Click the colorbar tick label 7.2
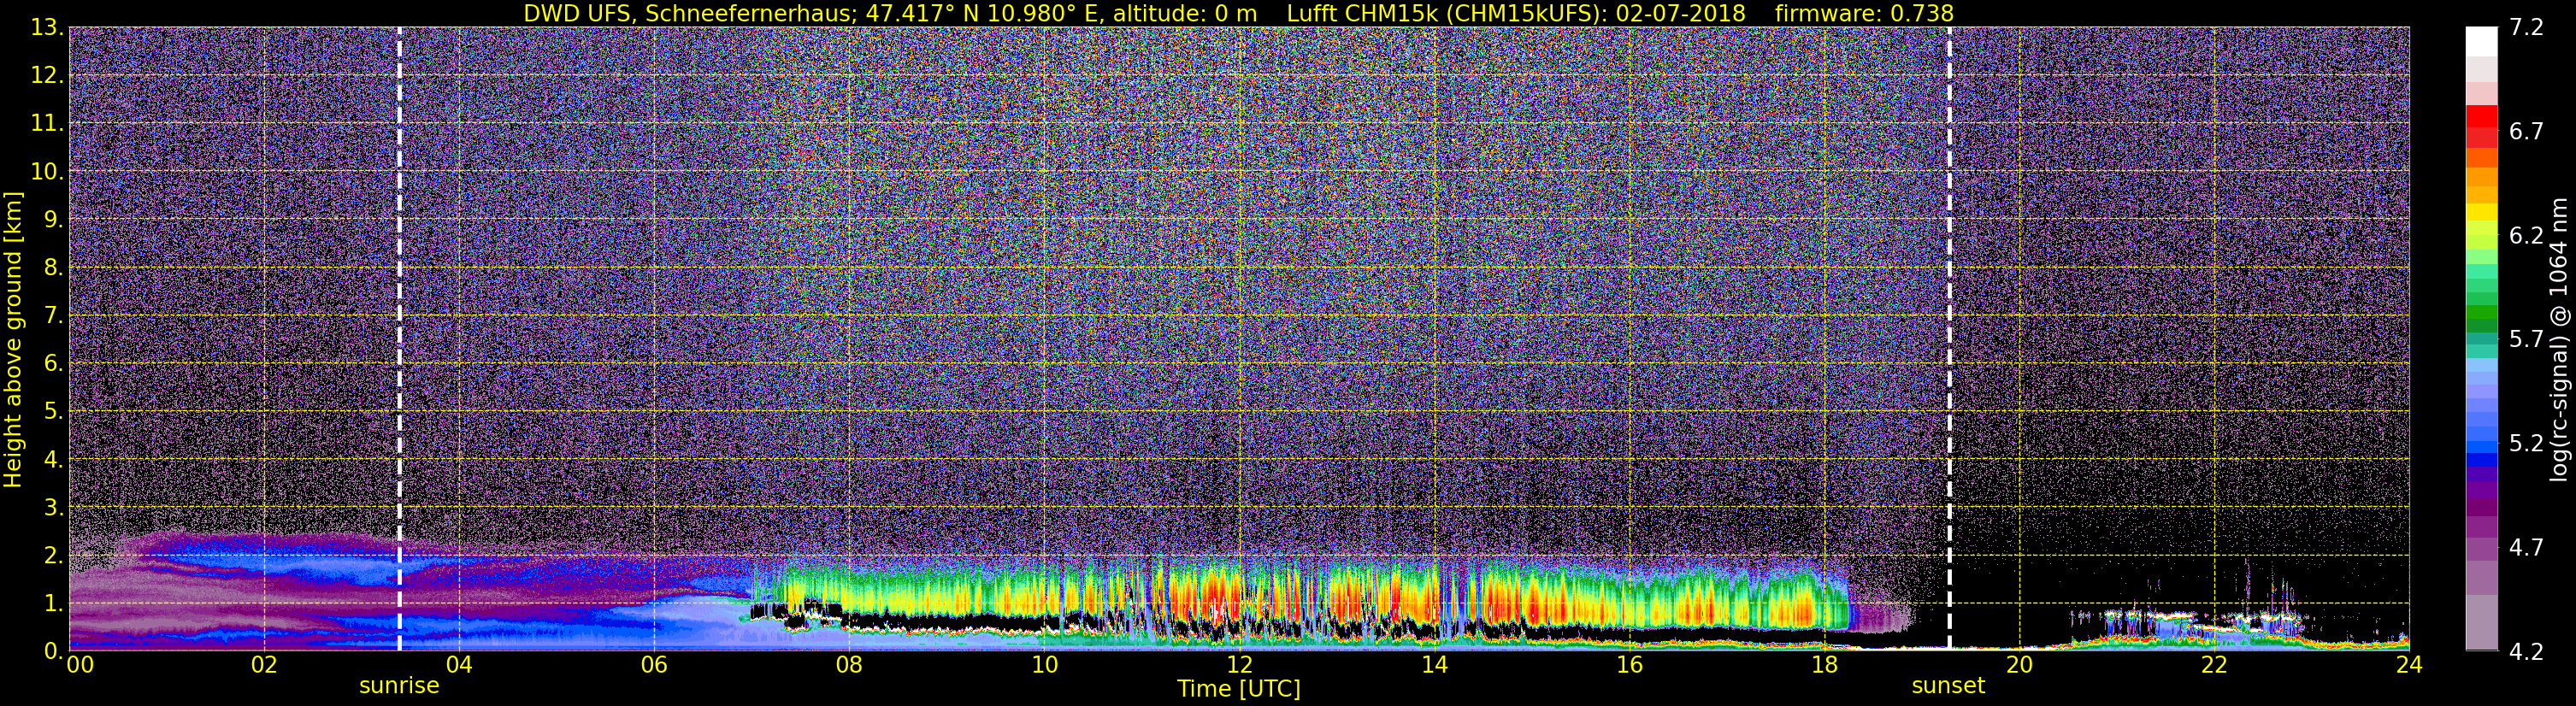The image size is (2576, 706). (x=2526, y=28)
